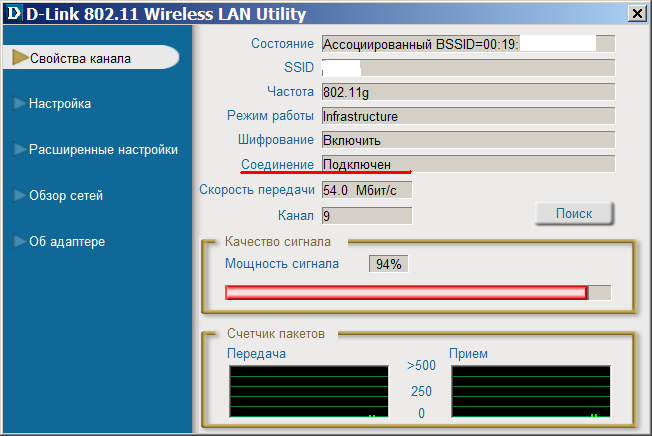
Task: Click the arrow icon beside Расширенные настройки
Action: point(20,149)
